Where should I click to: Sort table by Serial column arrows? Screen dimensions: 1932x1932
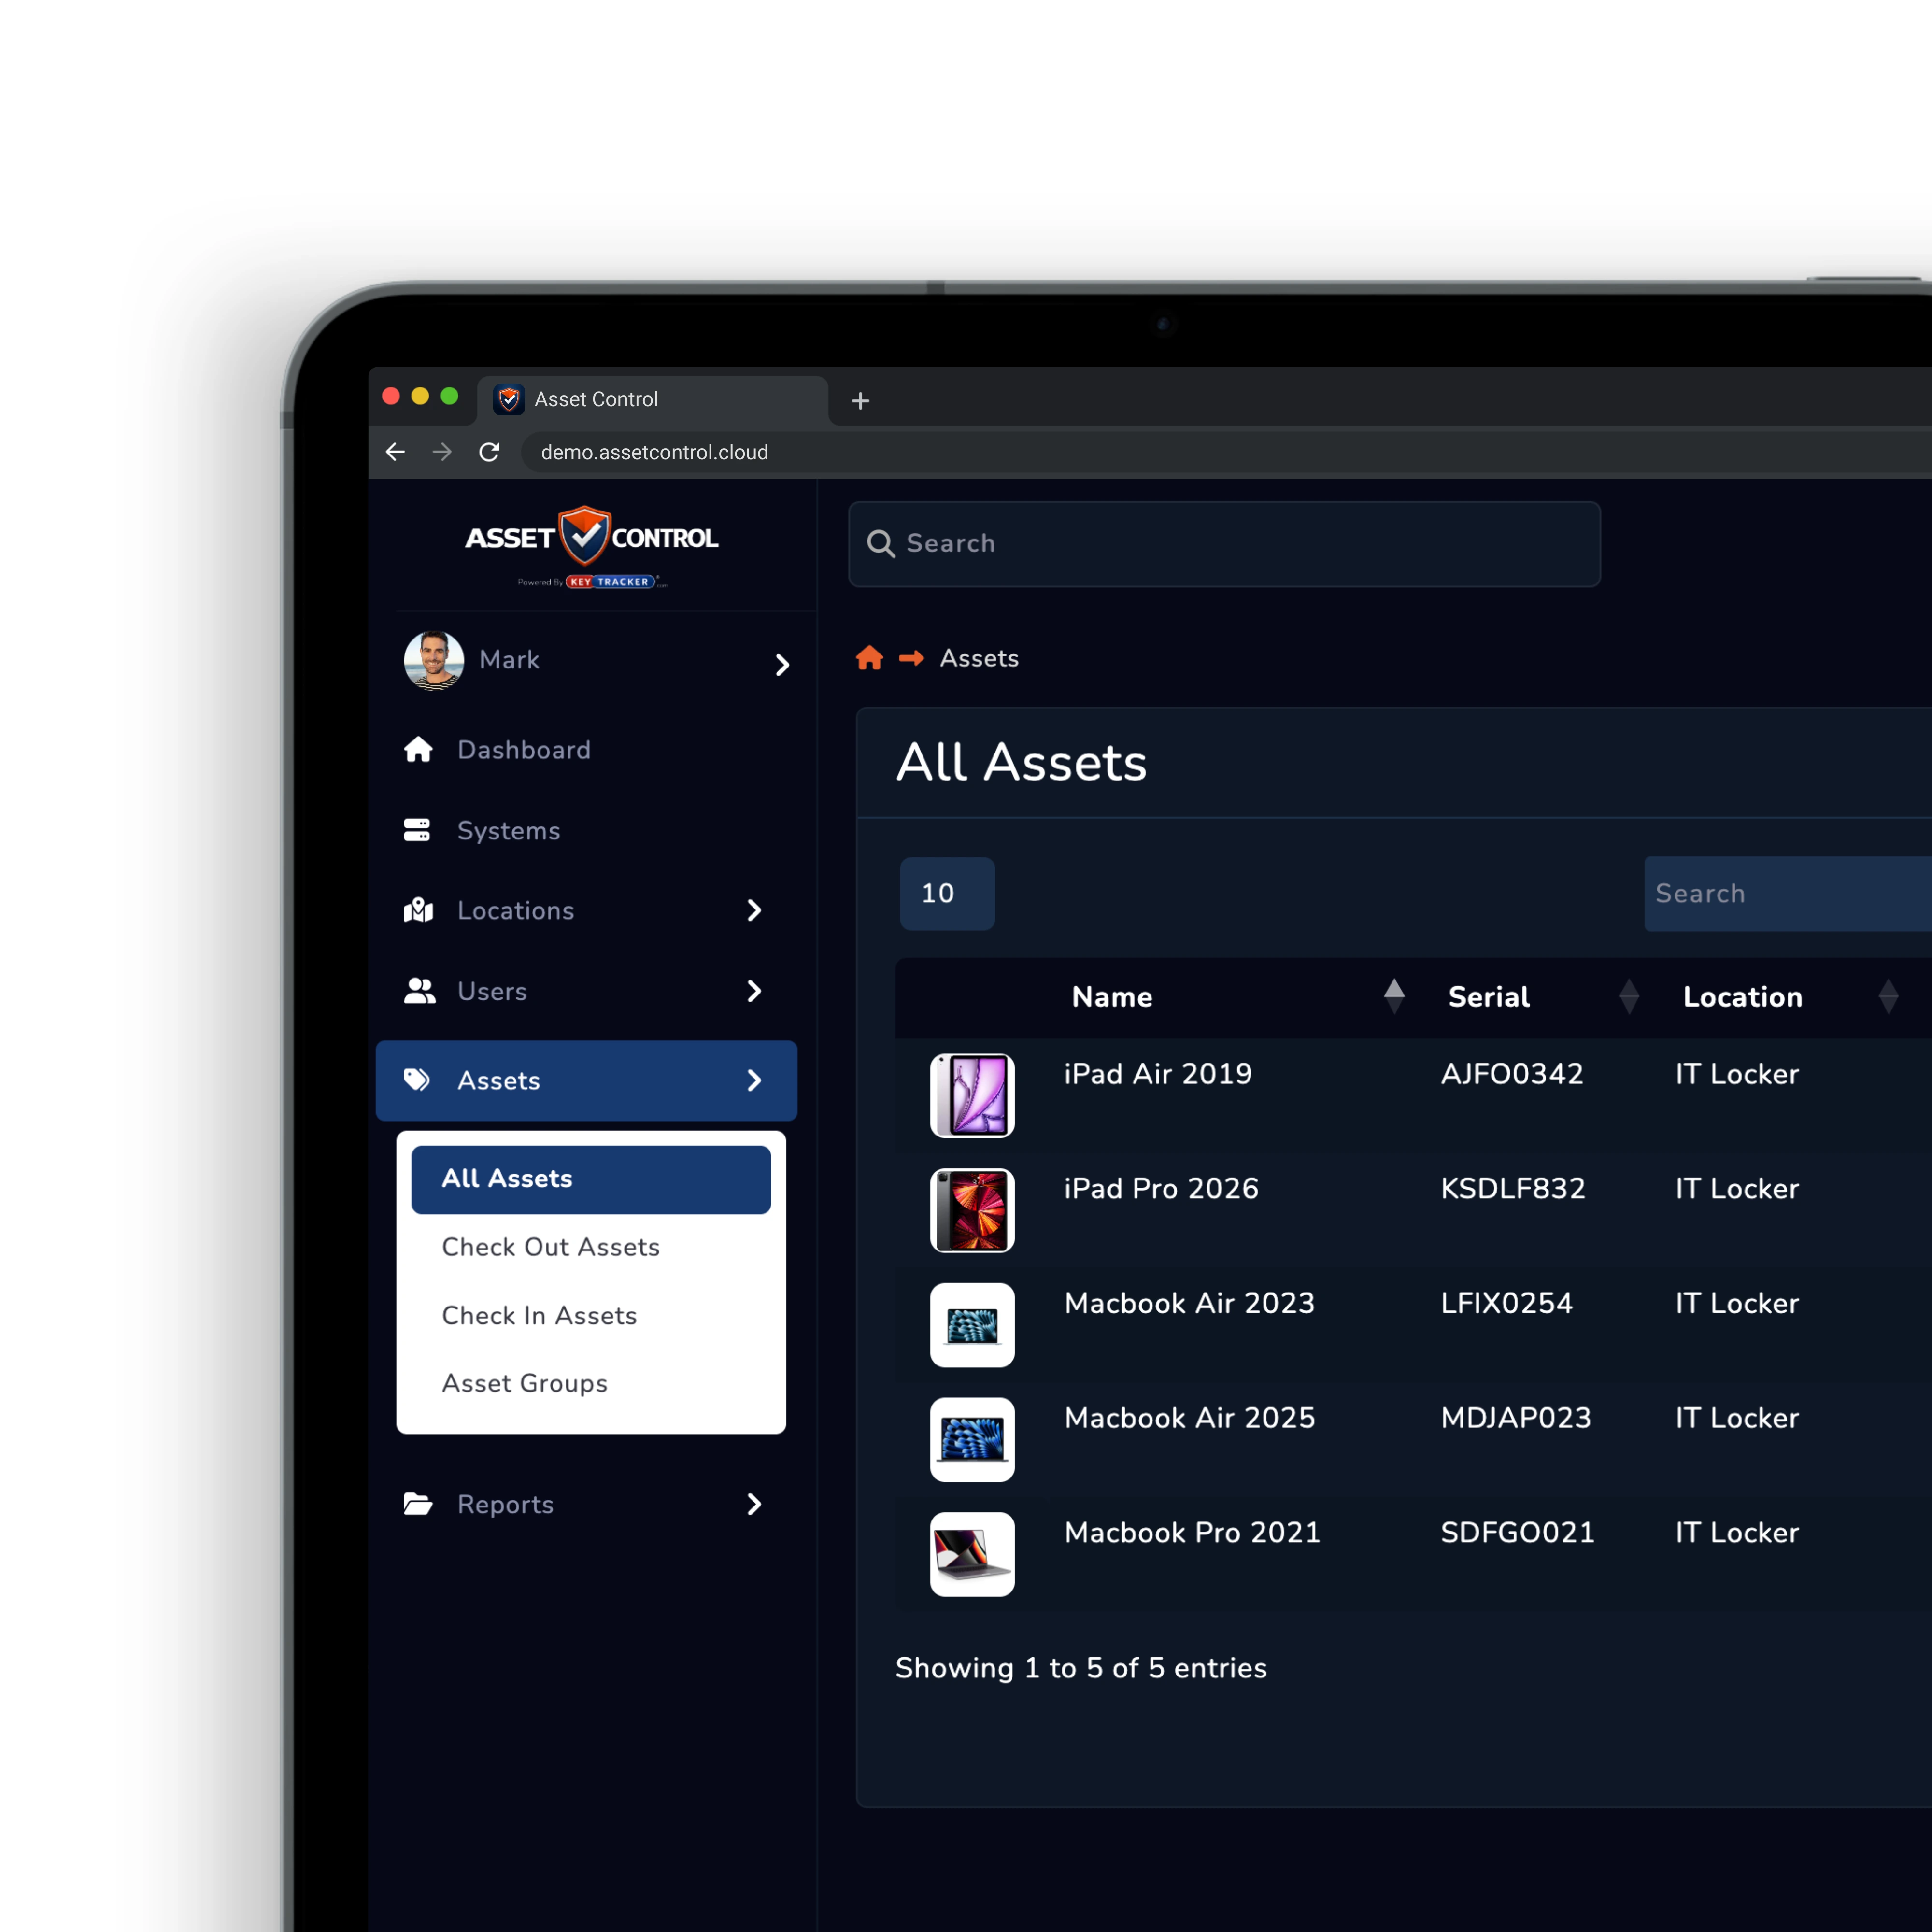(x=1628, y=996)
